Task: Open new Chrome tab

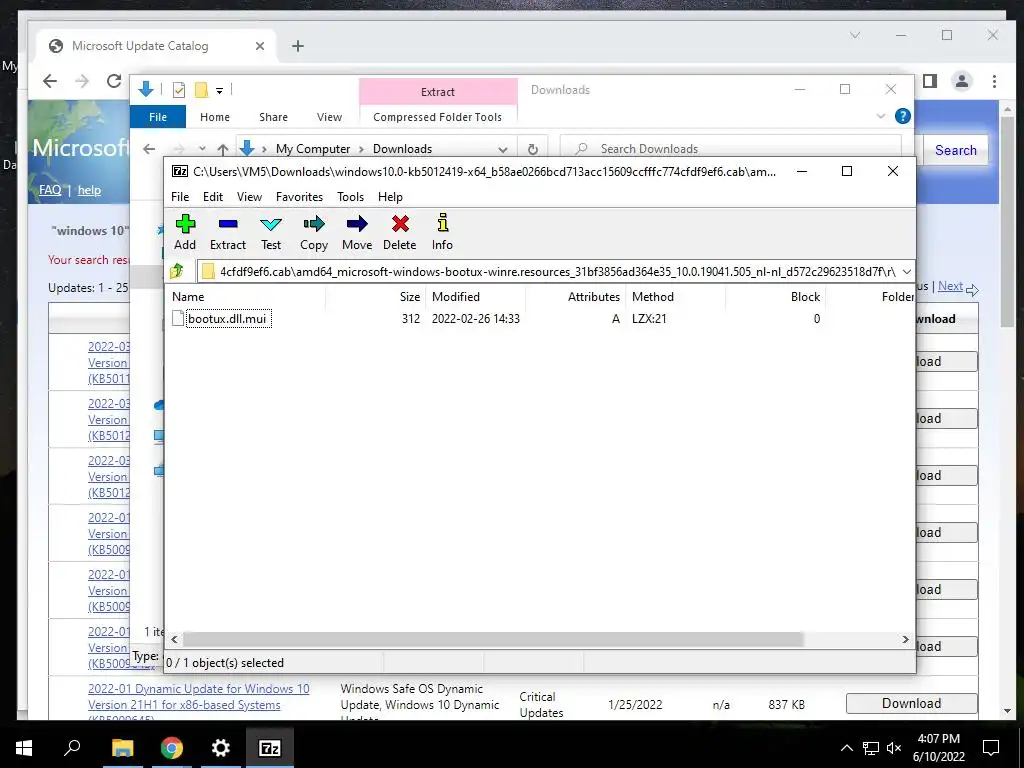Action: click(x=298, y=46)
